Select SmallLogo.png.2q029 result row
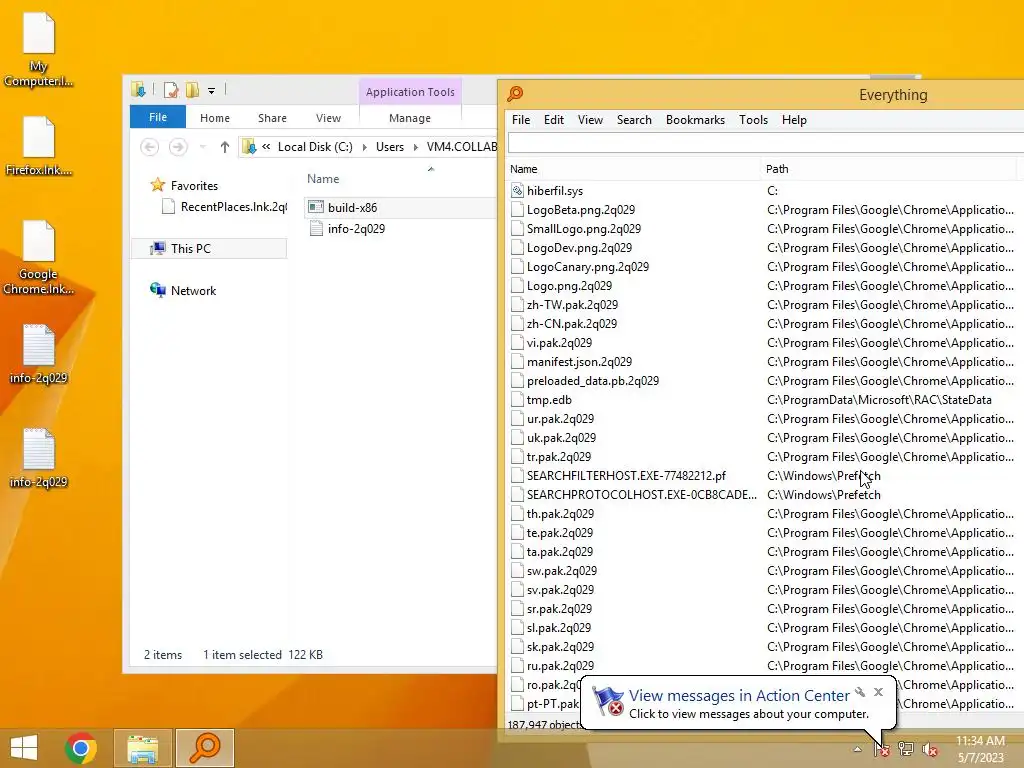 584,229
